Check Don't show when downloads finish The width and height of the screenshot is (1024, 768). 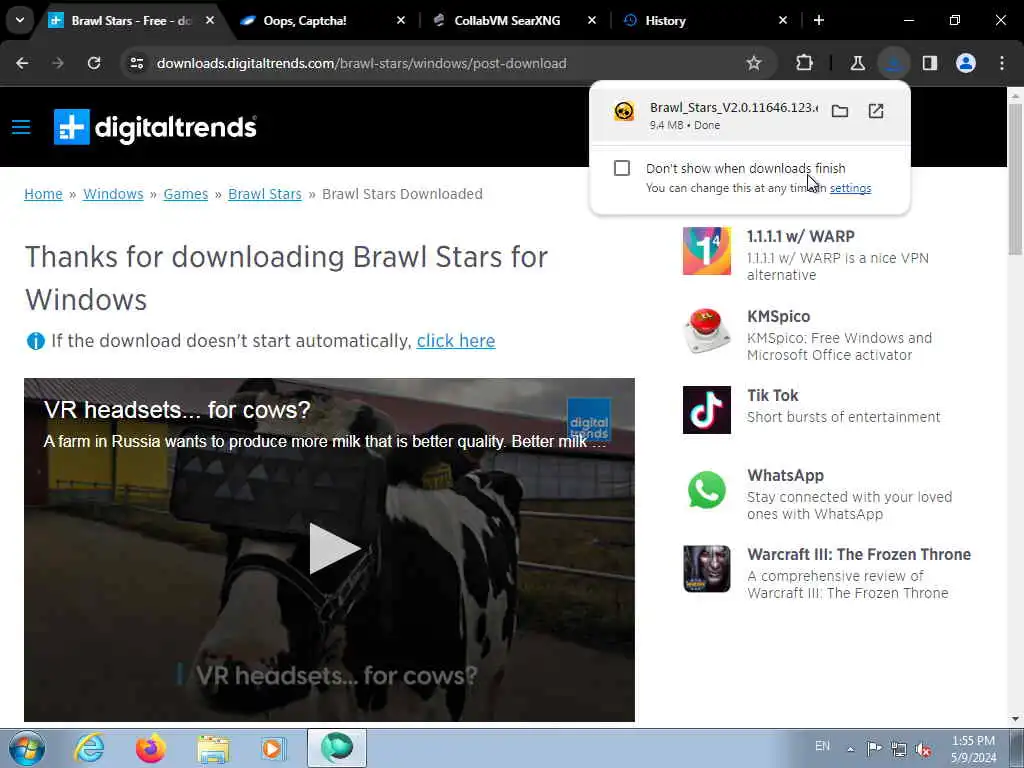tap(622, 168)
